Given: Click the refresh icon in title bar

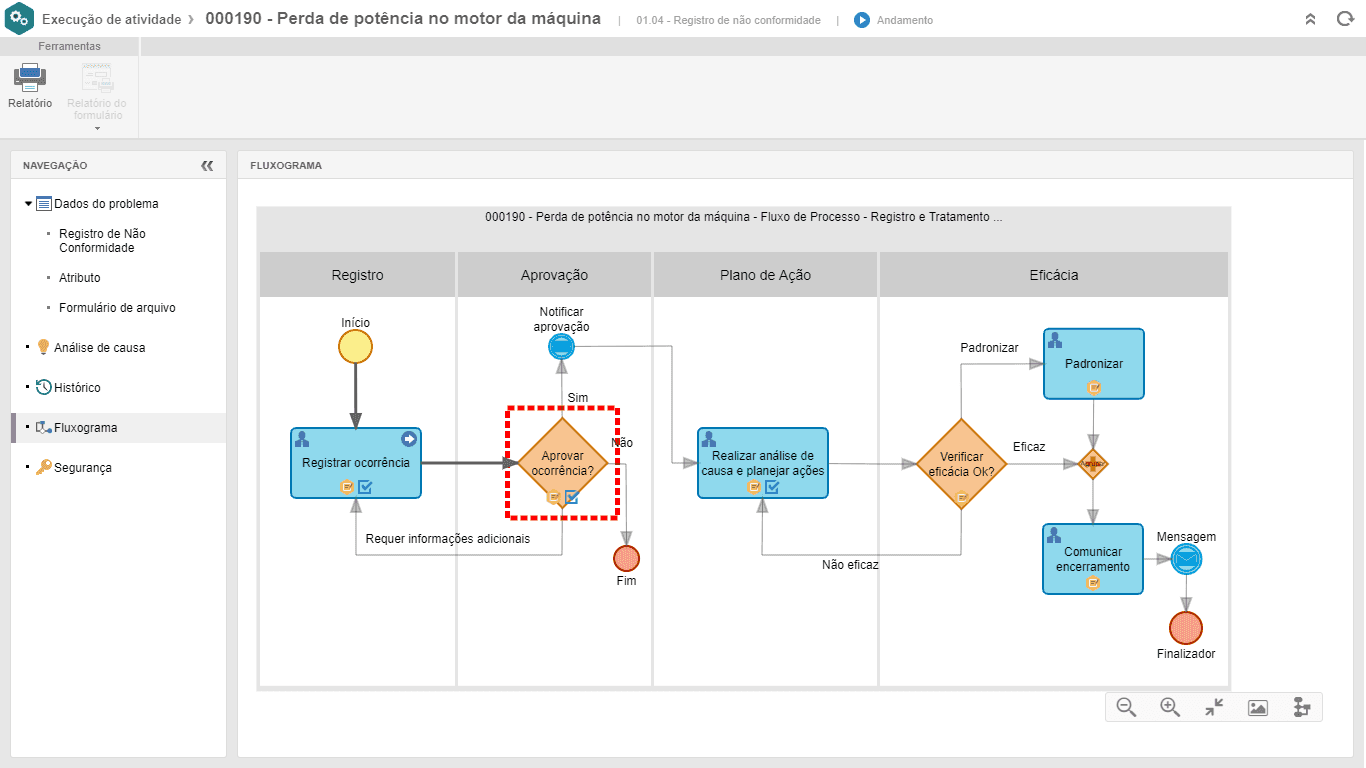Looking at the screenshot, I should coord(1345,19).
